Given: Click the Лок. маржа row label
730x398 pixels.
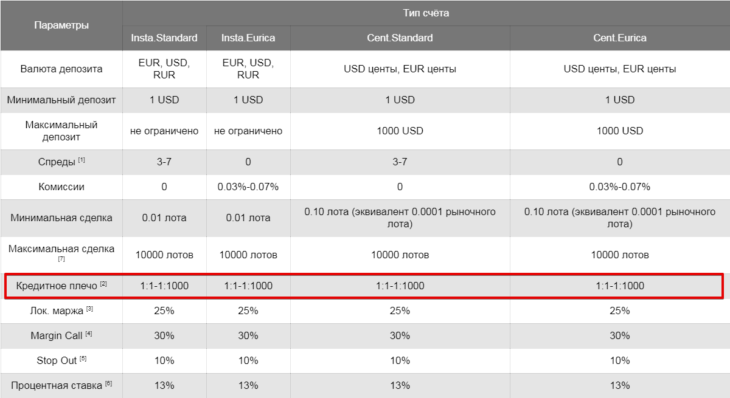Looking at the screenshot, I should [56, 310].
